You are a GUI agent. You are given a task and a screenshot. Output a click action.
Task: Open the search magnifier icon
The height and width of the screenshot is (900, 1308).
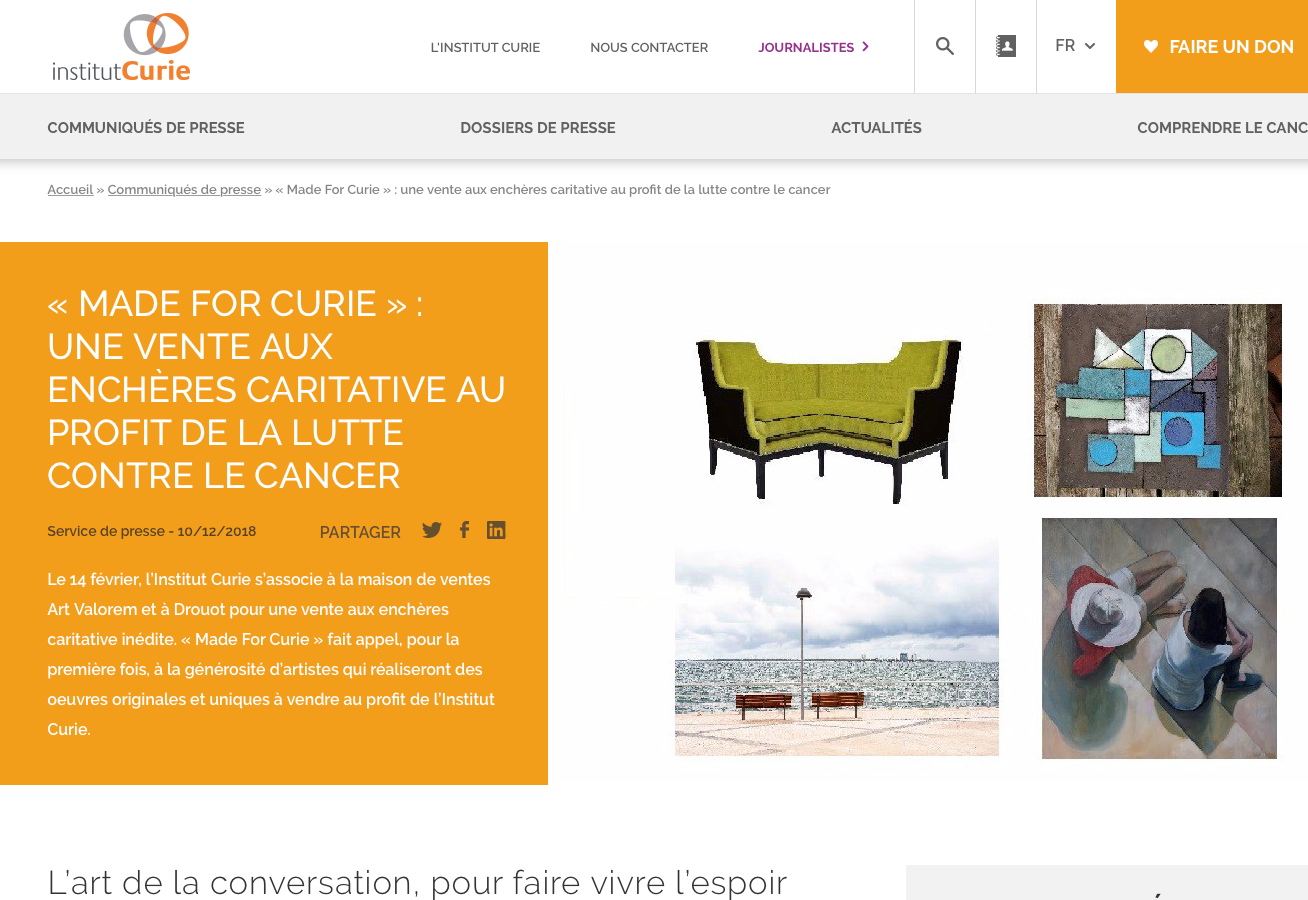(945, 46)
